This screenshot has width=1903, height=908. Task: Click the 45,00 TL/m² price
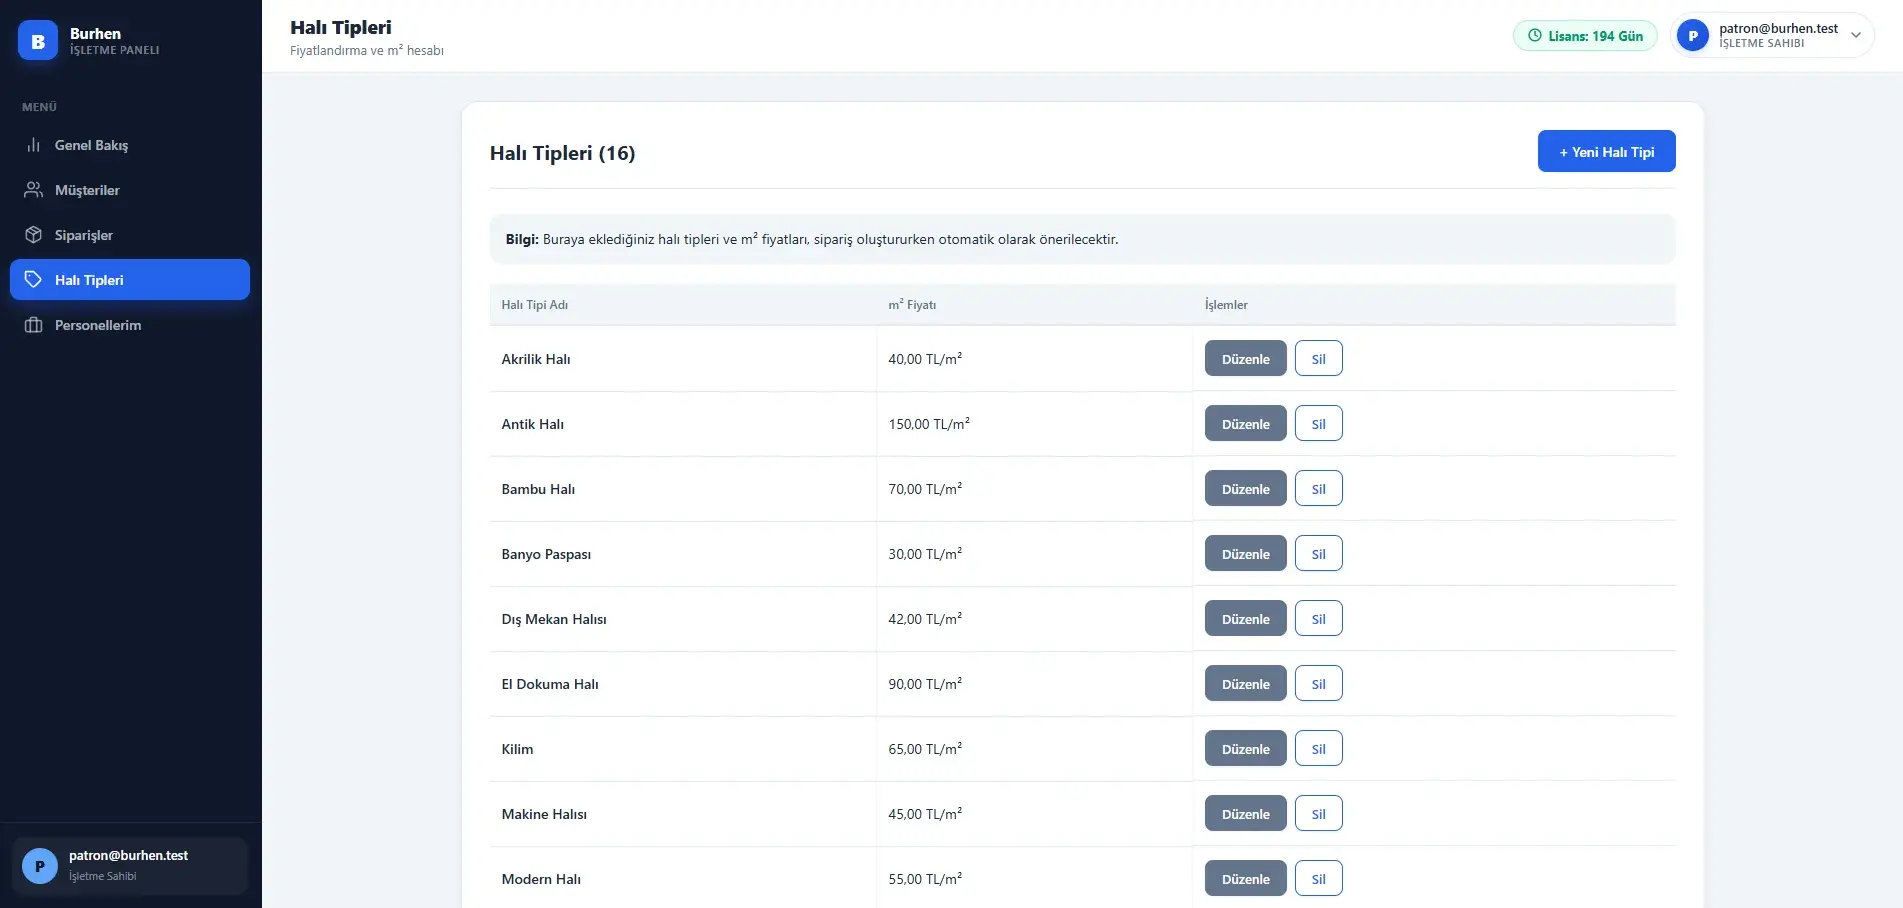[x=925, y=813]
